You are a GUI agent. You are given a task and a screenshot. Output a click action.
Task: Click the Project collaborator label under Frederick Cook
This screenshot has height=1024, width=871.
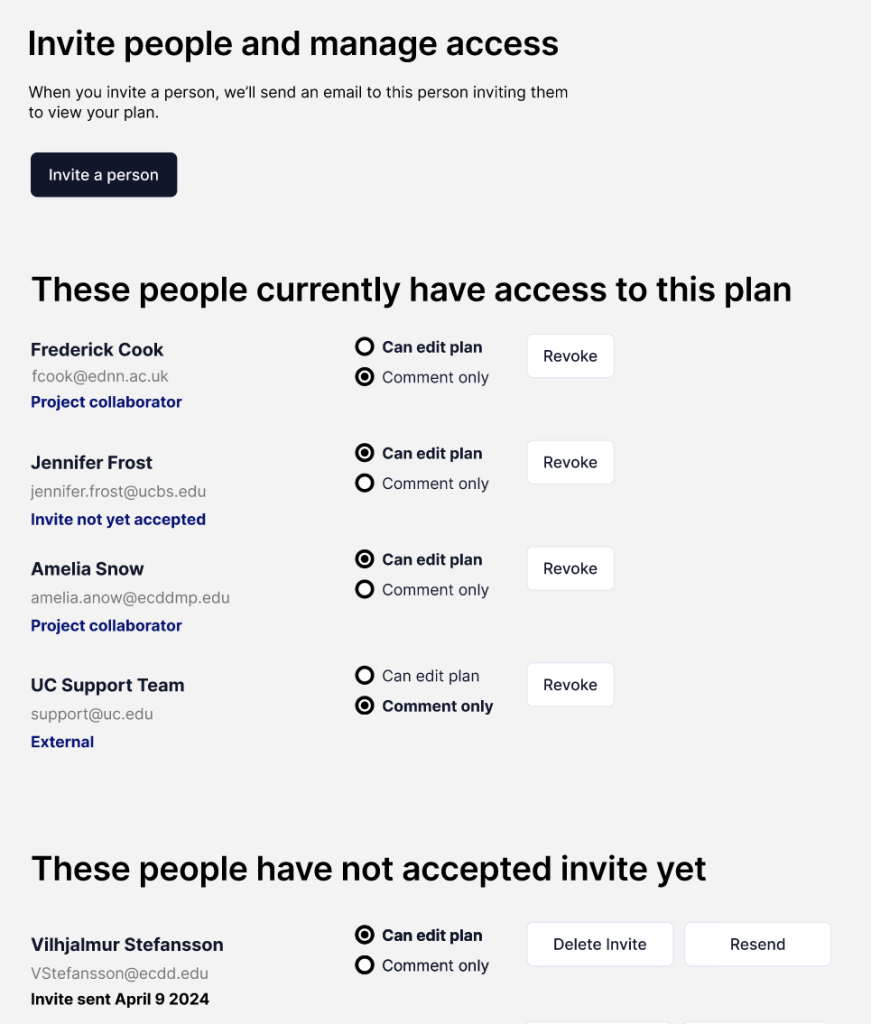106,402
